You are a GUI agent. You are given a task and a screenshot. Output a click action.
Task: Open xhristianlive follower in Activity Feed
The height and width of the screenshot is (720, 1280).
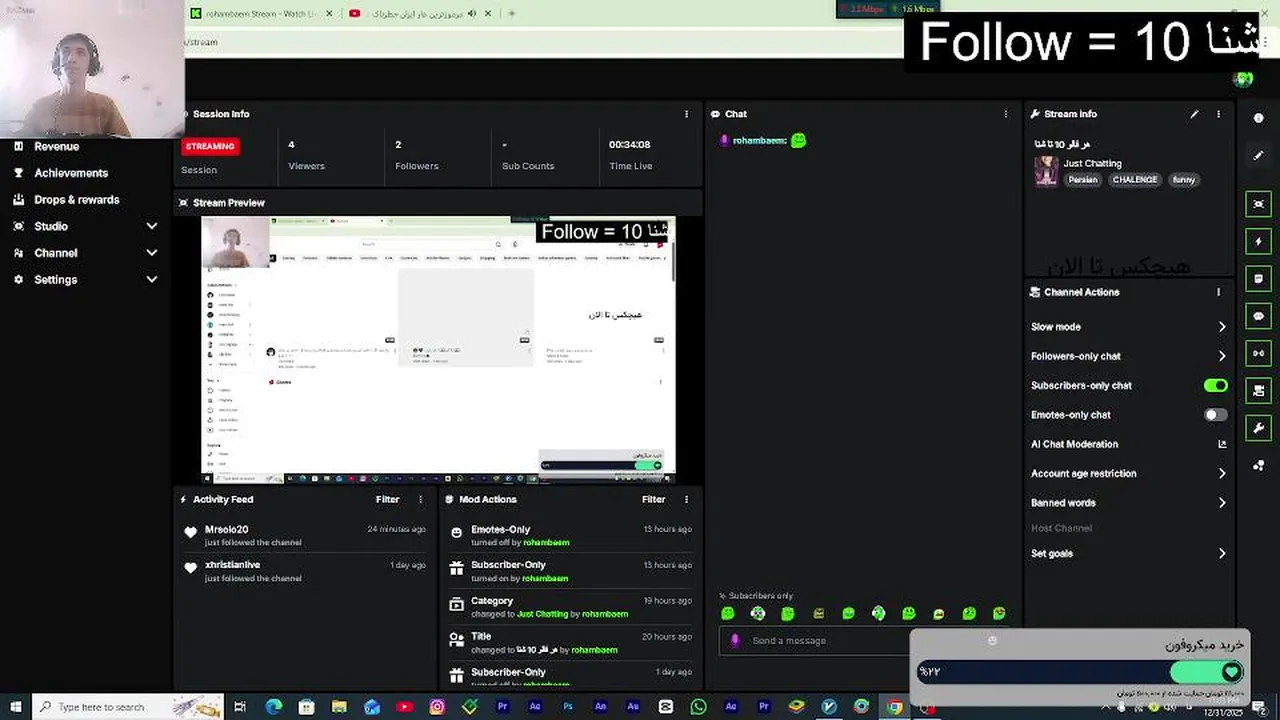click(232, 565)
